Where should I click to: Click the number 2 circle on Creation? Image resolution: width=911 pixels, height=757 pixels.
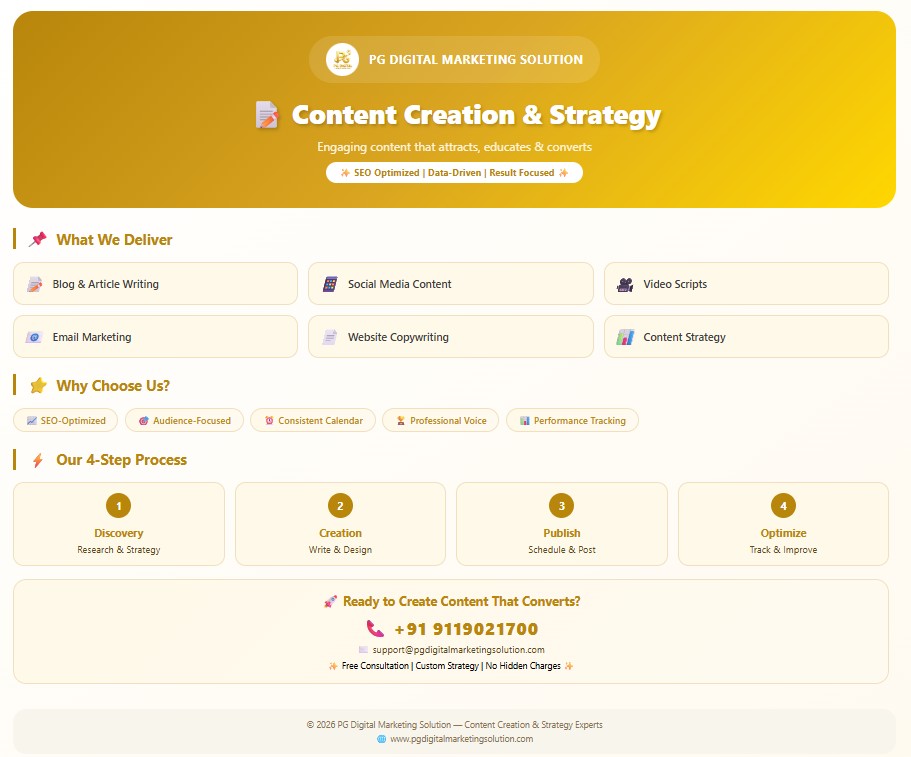[x=340, y=505]
